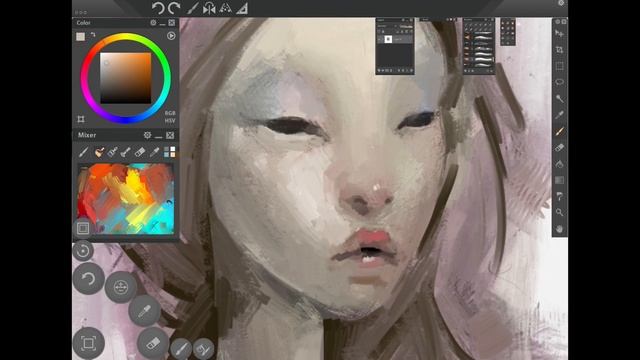This screenshot has width=640, height=360.
Task: Select the Lasso selection tool
Action: [560, 82]
